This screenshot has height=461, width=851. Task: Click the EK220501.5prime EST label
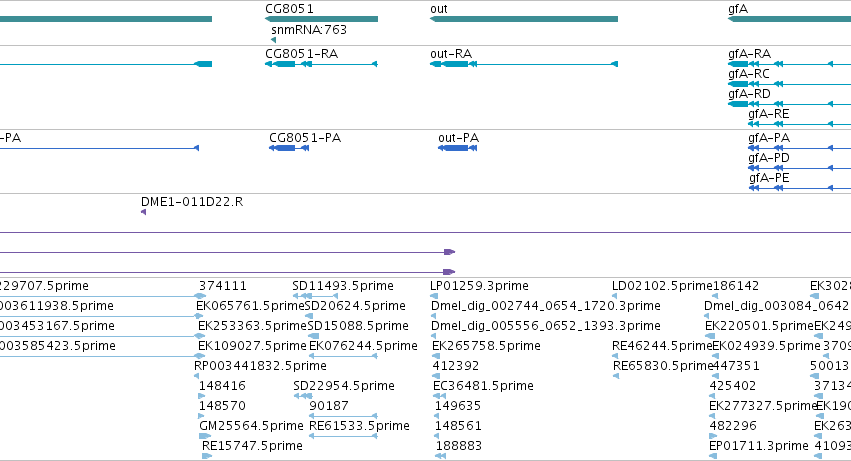pos(760,326)
